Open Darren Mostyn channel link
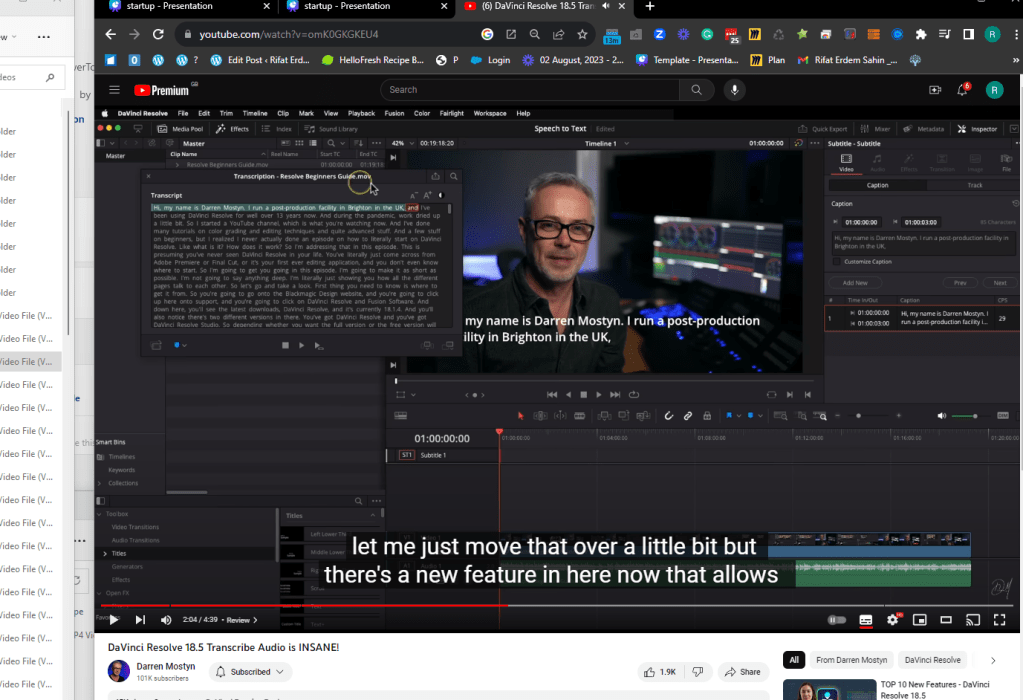1023x700 pixels. point(166,666)
